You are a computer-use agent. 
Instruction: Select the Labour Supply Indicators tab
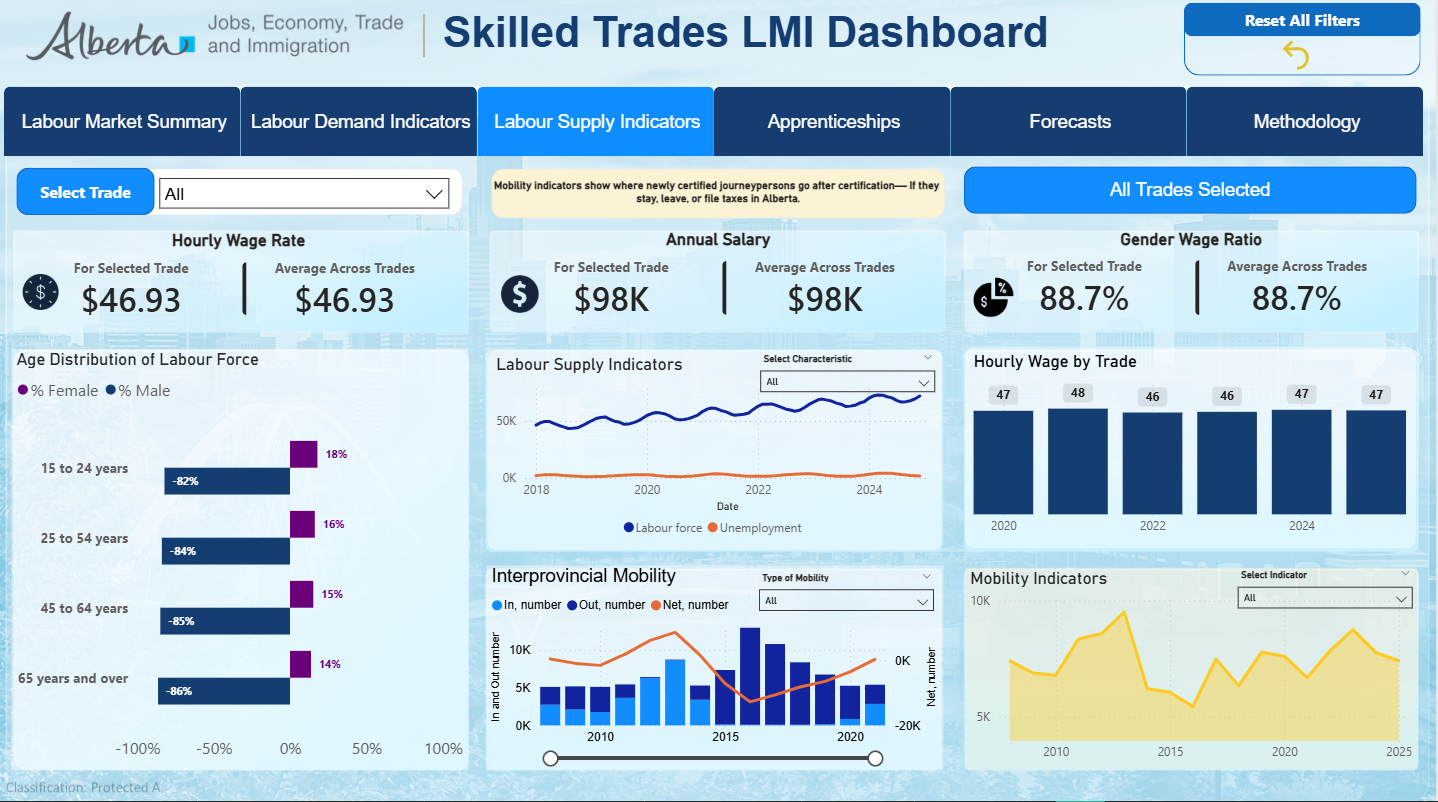pos(596,122)
